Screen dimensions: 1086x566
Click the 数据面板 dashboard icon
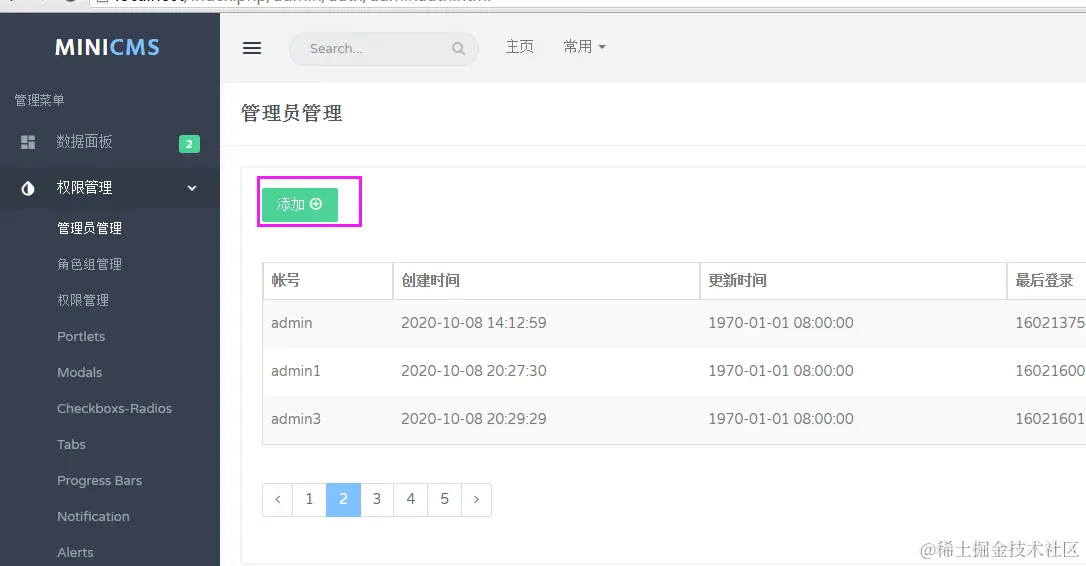pos(28,142)
